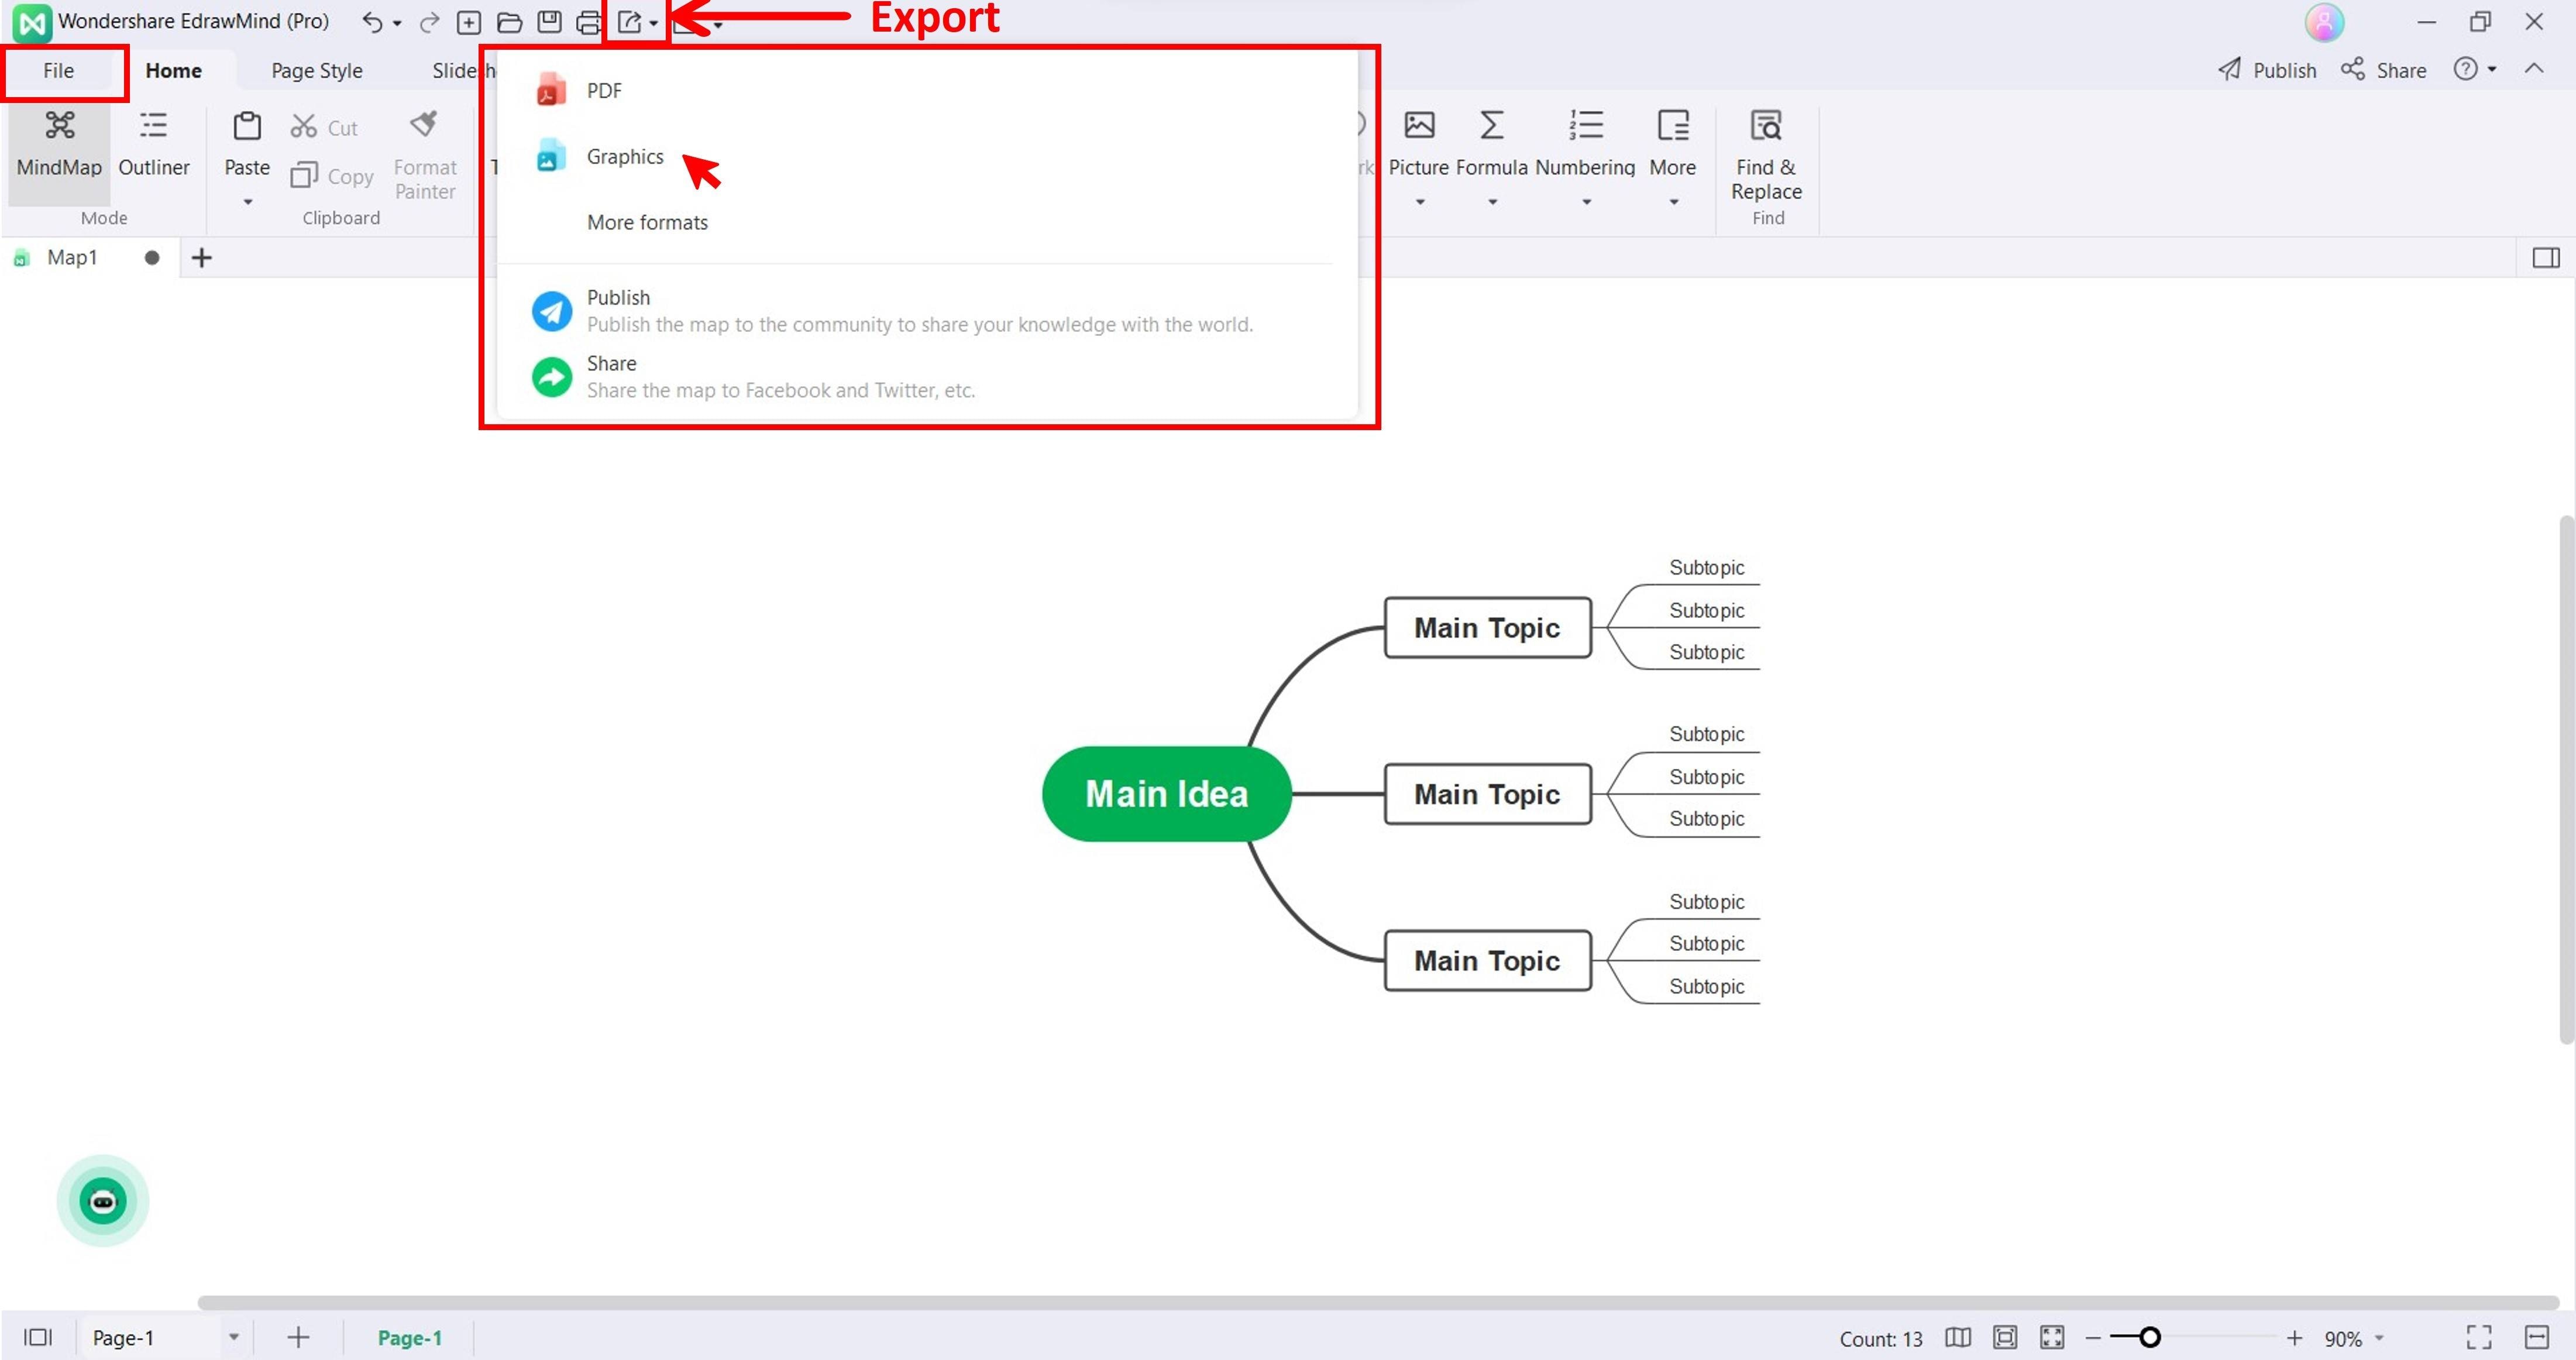
Task: Open the Page-1 selector dropdown
Action: 233,1337
